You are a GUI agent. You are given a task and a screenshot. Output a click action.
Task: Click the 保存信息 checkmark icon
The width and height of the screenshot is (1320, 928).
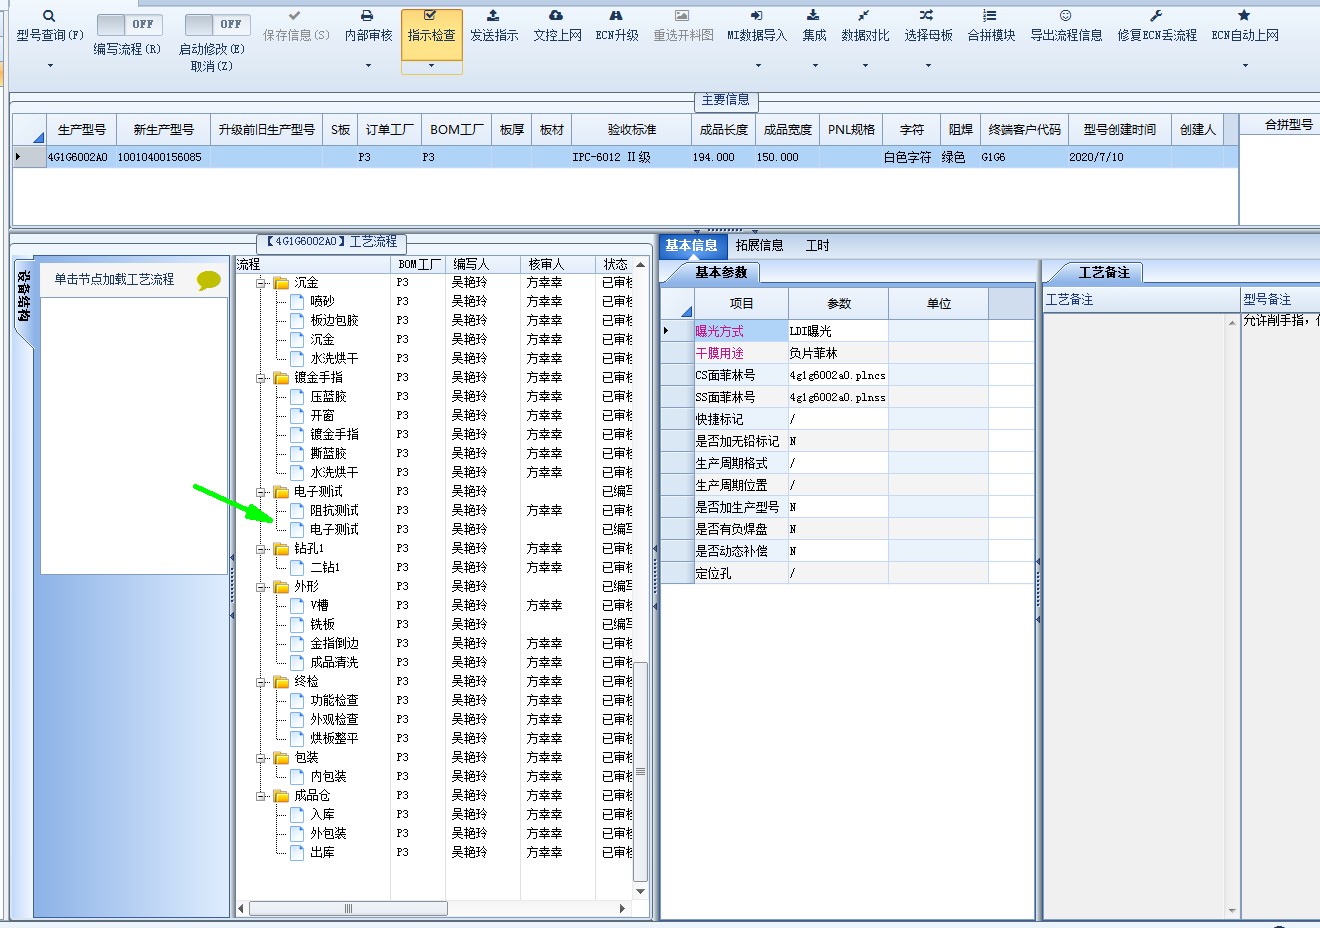294,16
